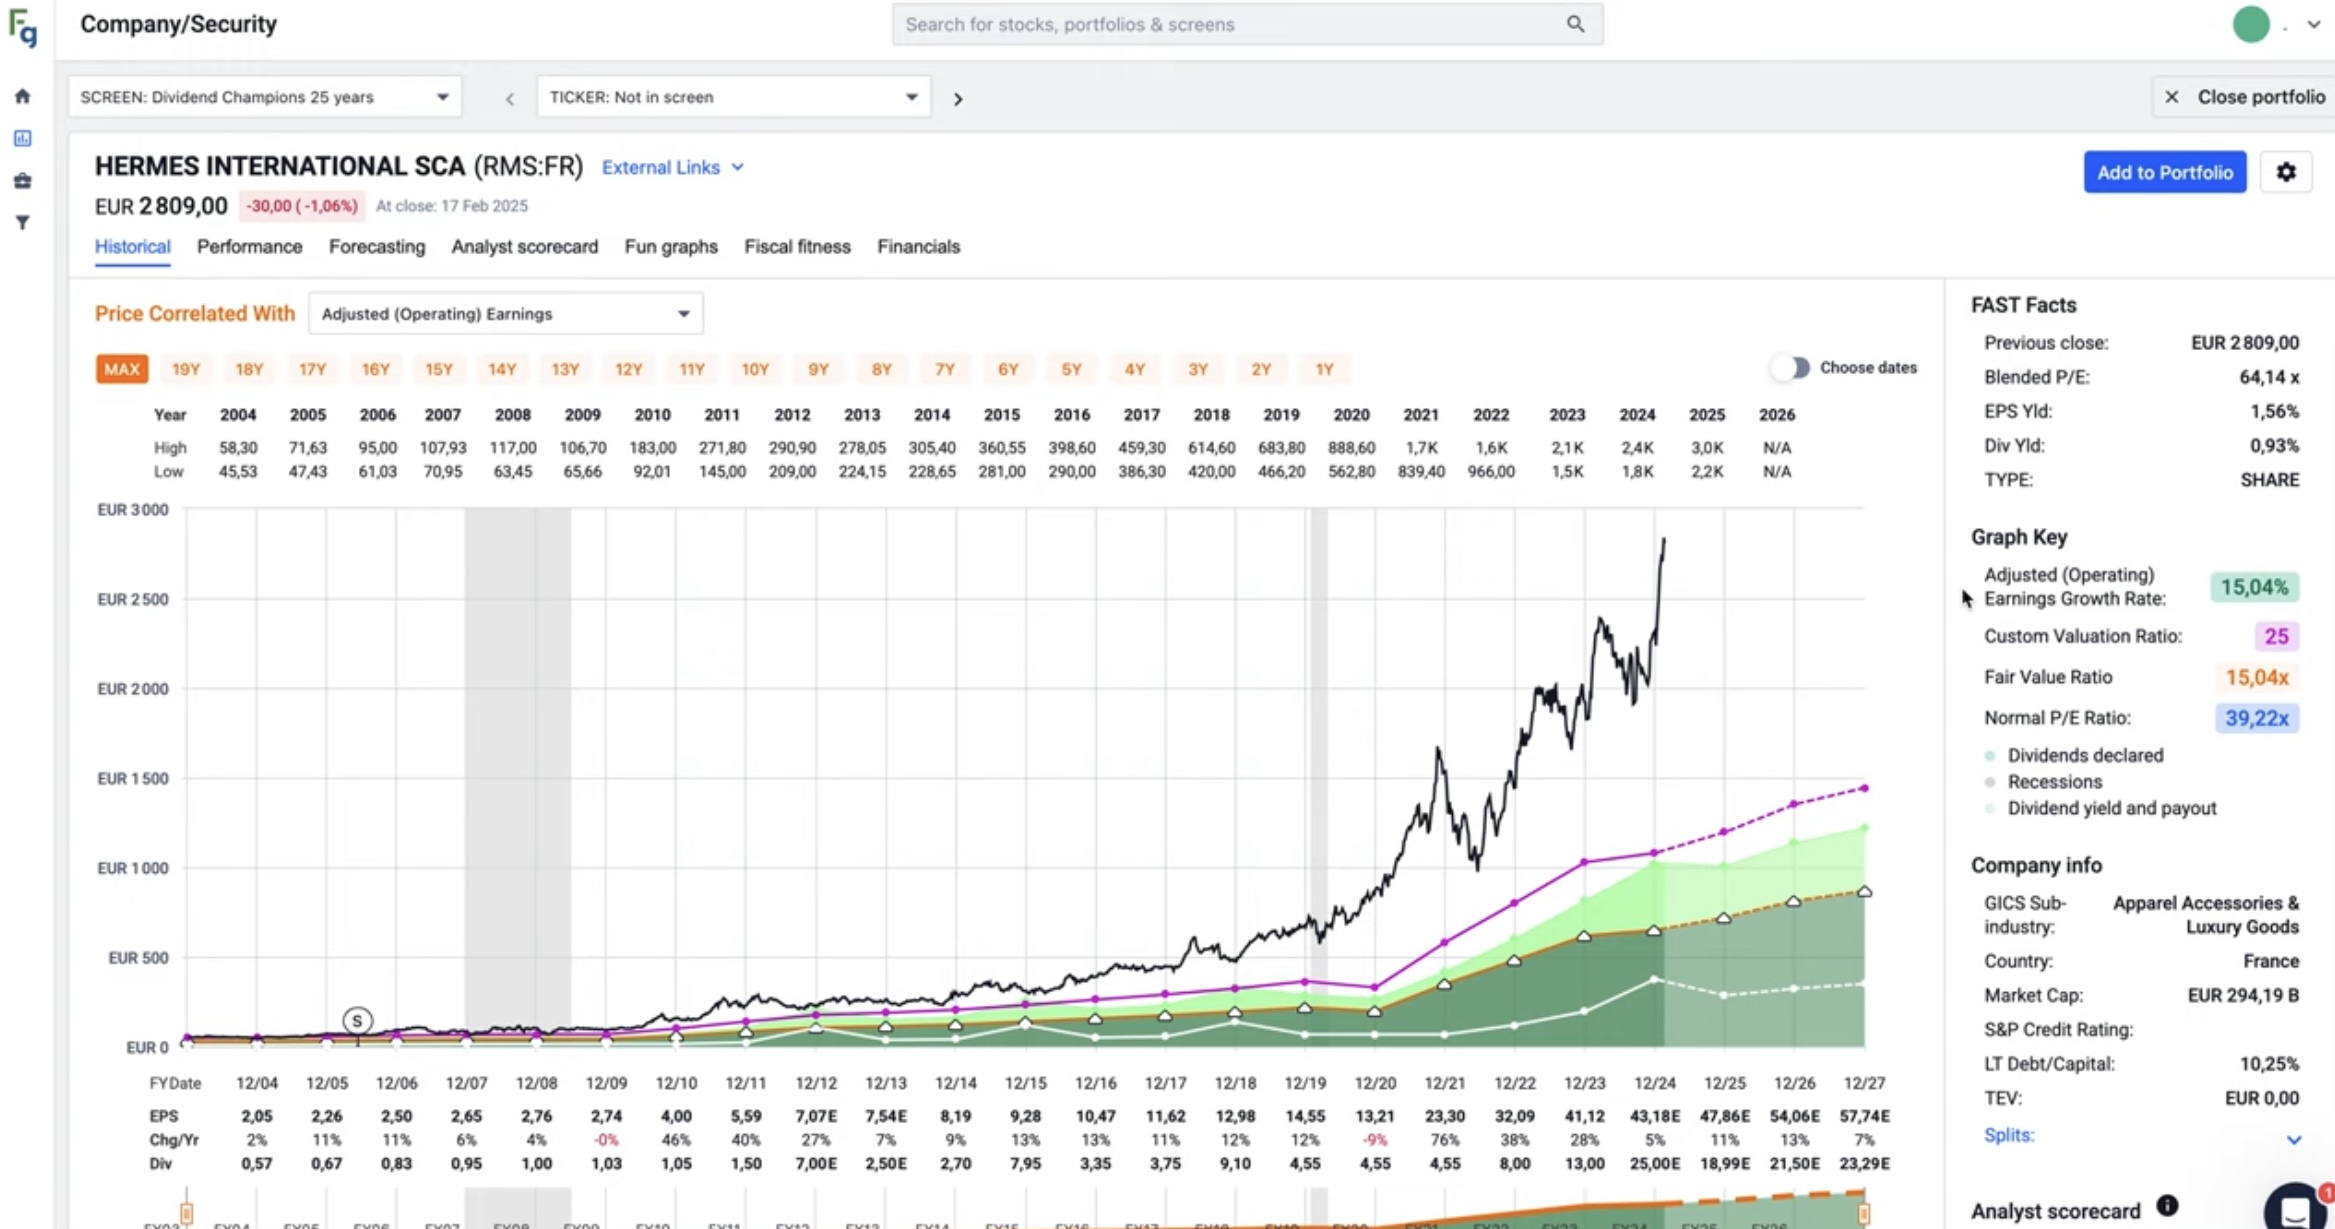Open the Home icon in sidebar
The height and width of the screenshot is (1229, 2335).
tap(23, 96)
